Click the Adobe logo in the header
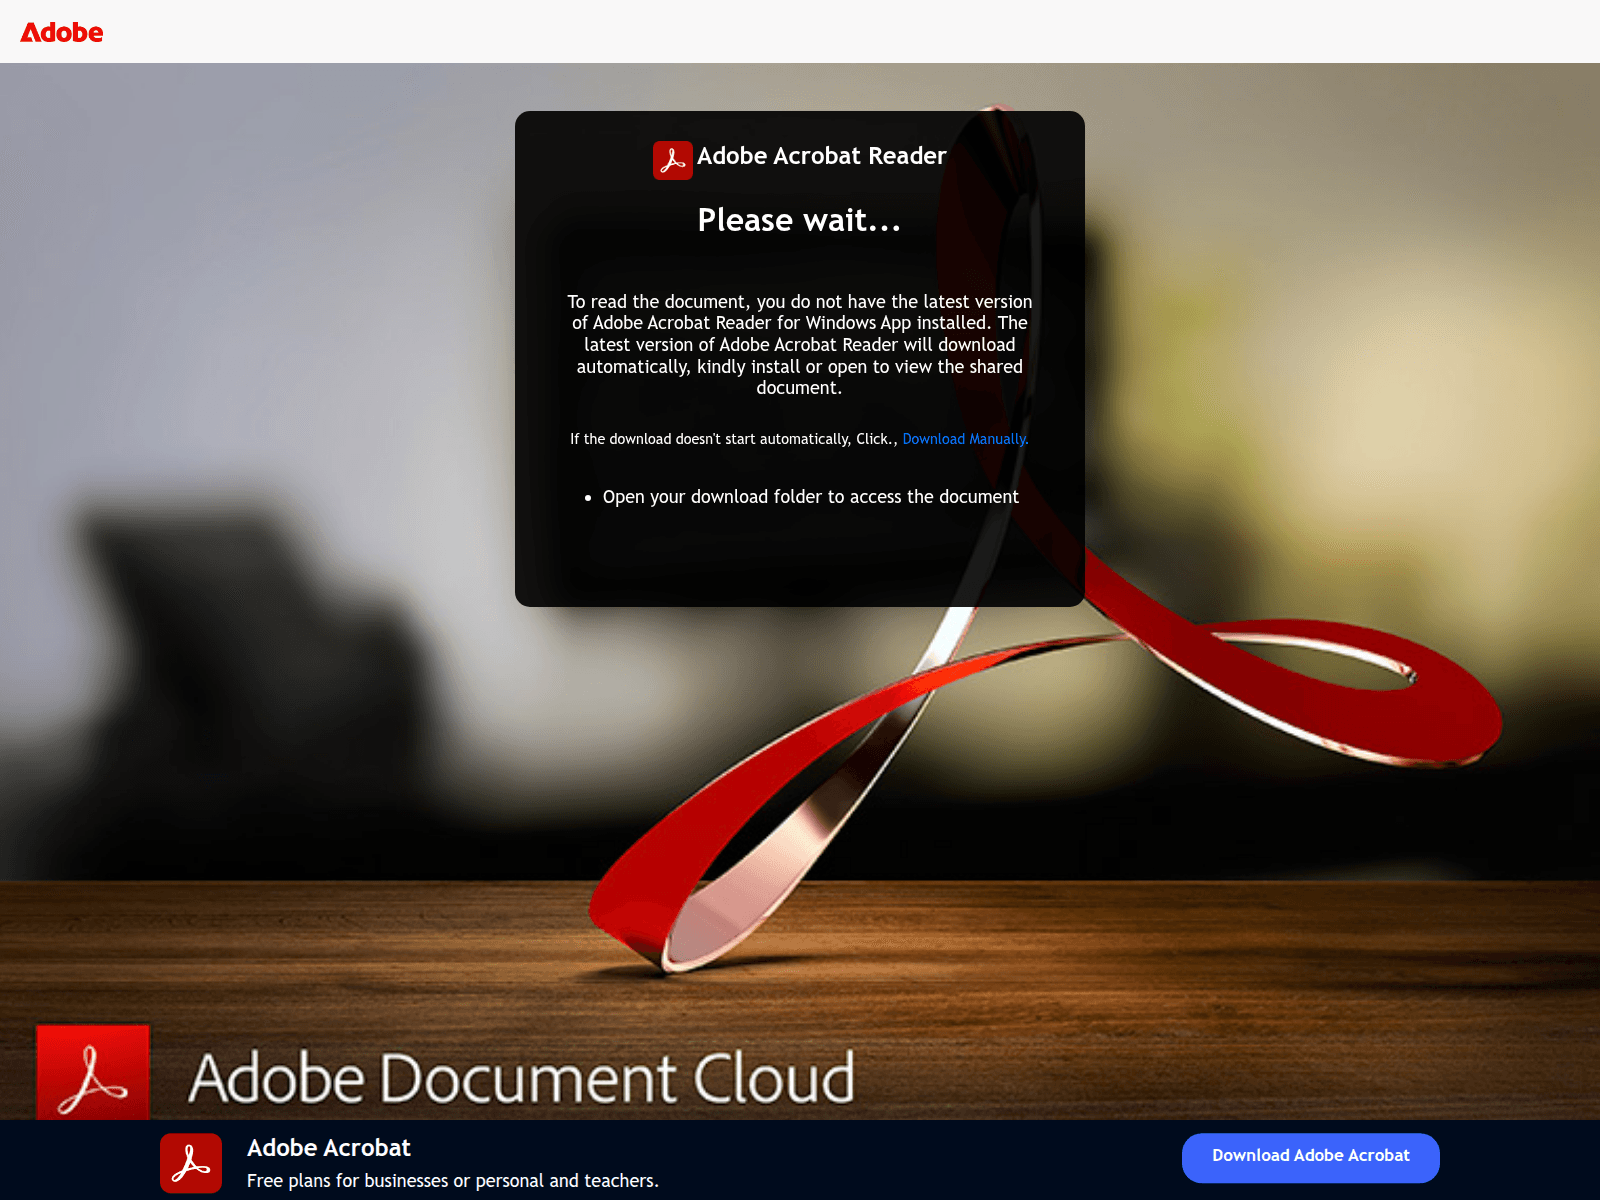The width and height of the screenshot is (1600, 1200). pyautogui.click(x=62, y=33)
